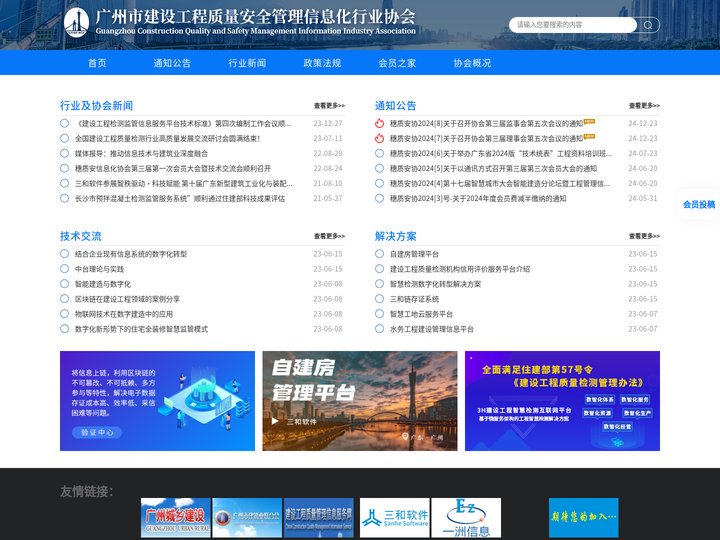Open the 三和链存证系统 solution link
Viewport: 720px width, 540px height.
[x=414, y=299]
